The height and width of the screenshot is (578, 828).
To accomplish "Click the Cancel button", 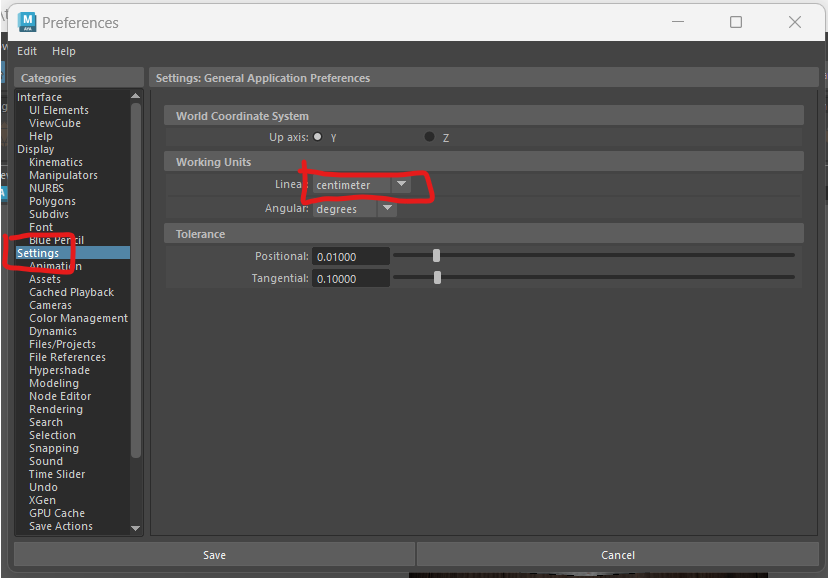I will [x=618, y=555].
